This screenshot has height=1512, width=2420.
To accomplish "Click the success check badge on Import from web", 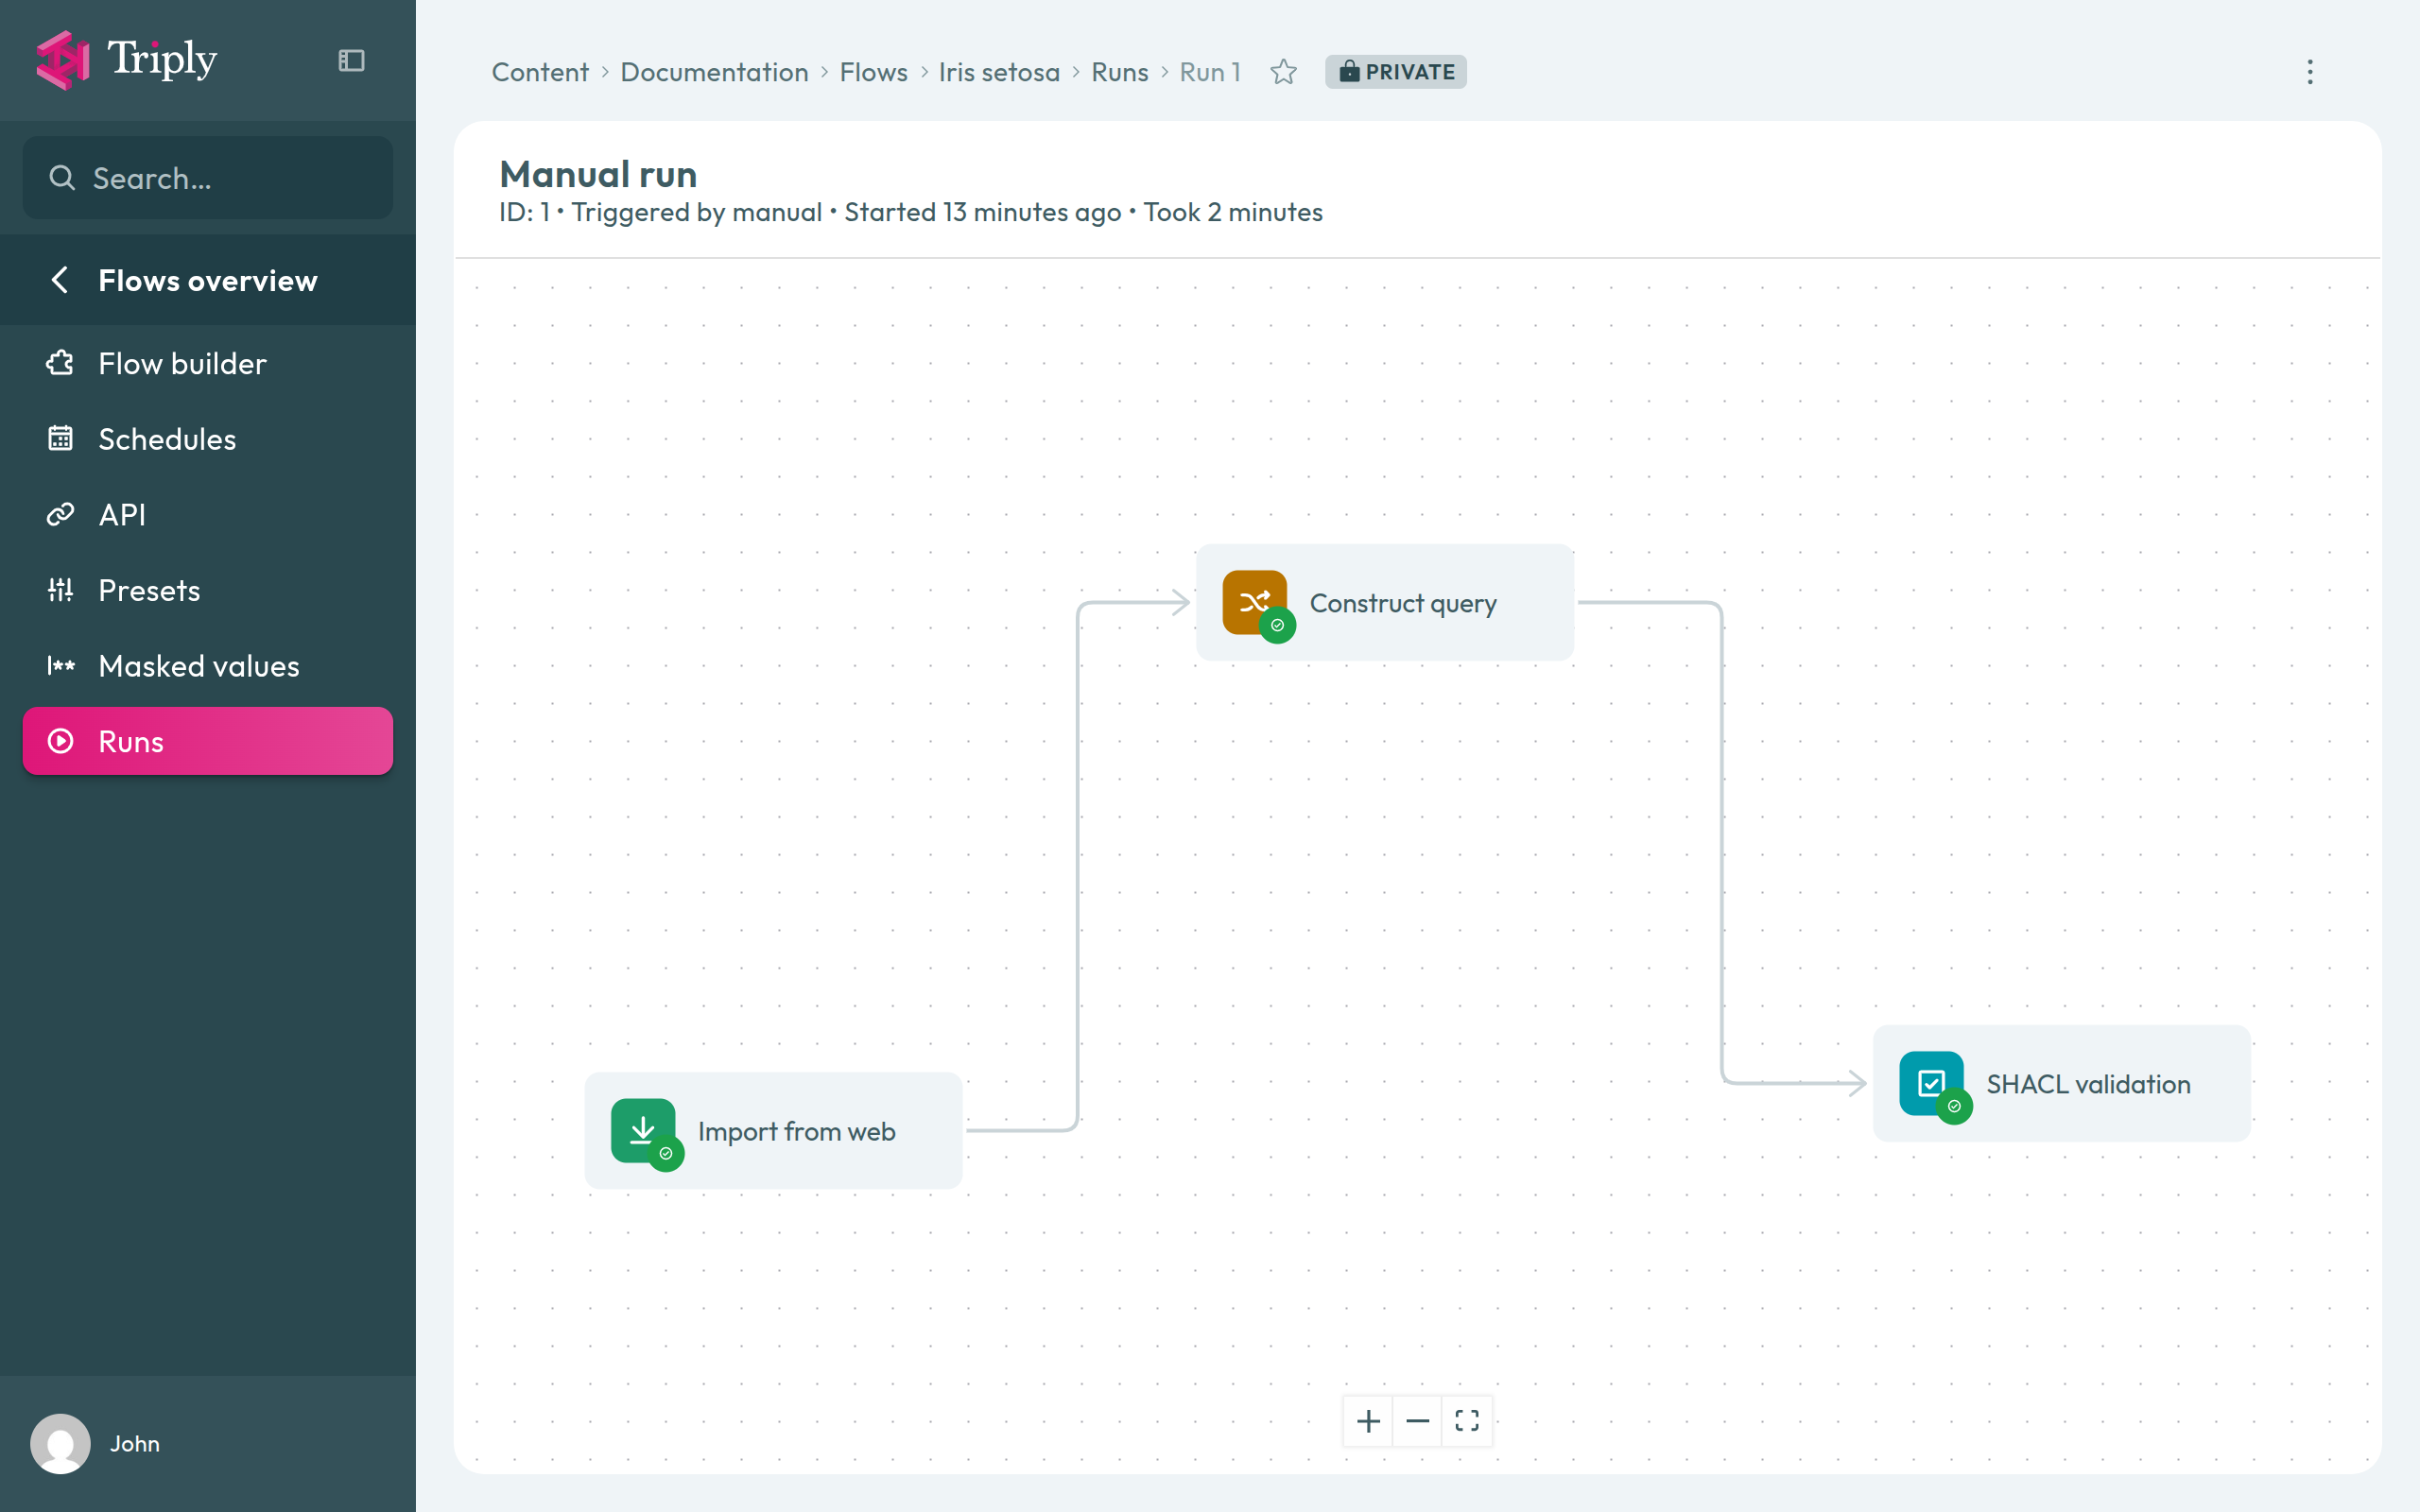I will coord(666,1154).
